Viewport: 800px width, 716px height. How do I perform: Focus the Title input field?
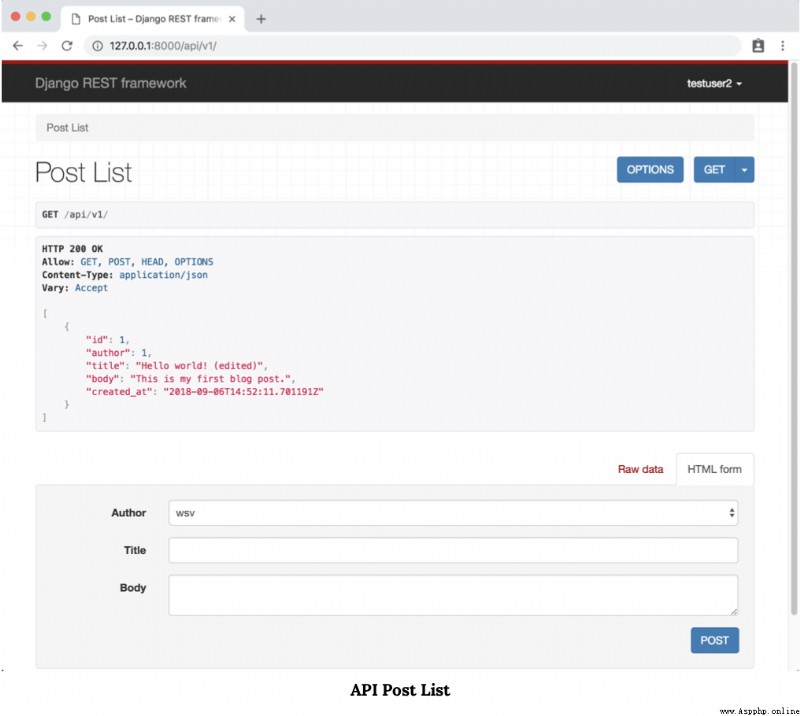click(453, 550)
